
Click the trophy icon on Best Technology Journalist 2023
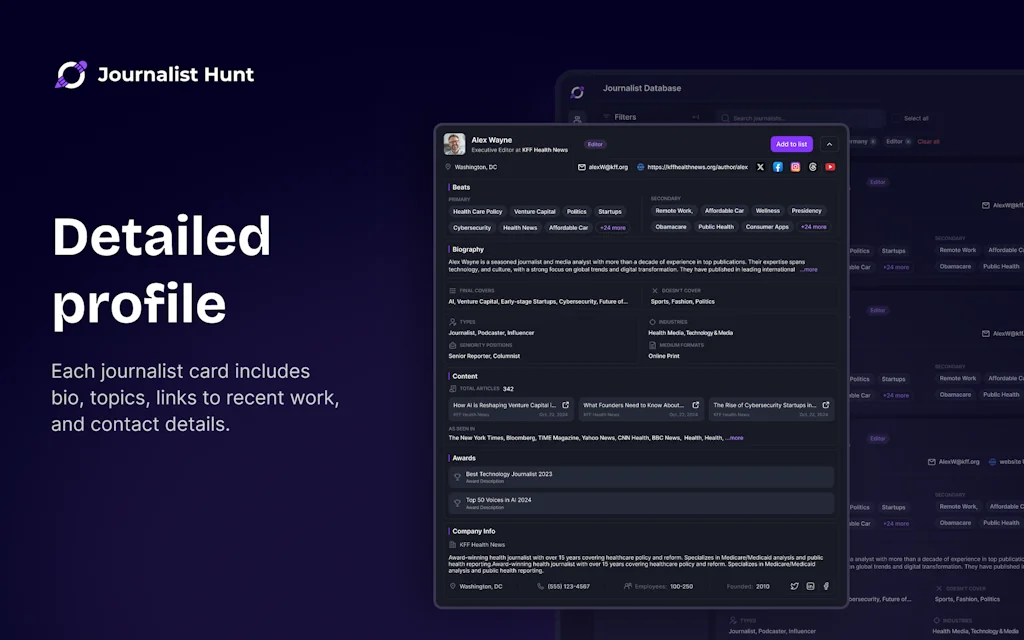pyautogui.click(x=456, y=476)
